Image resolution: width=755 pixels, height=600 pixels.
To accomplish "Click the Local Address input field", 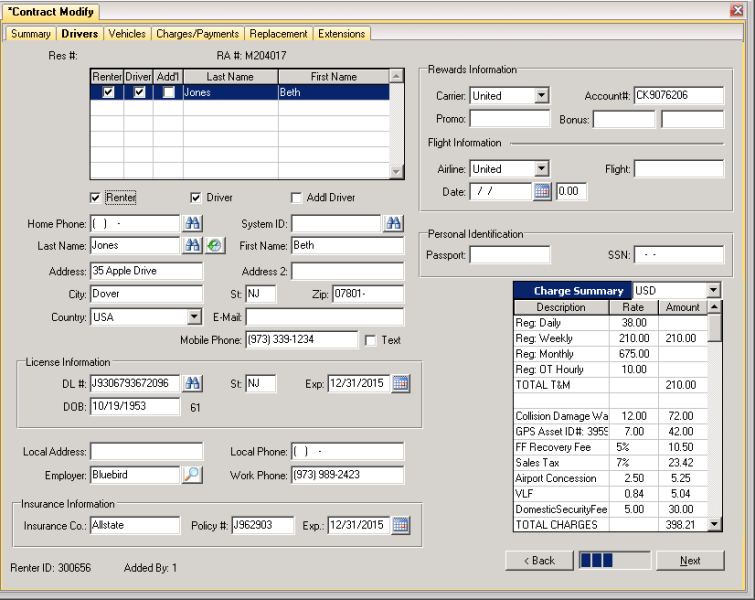I will [x=146, y=452].
